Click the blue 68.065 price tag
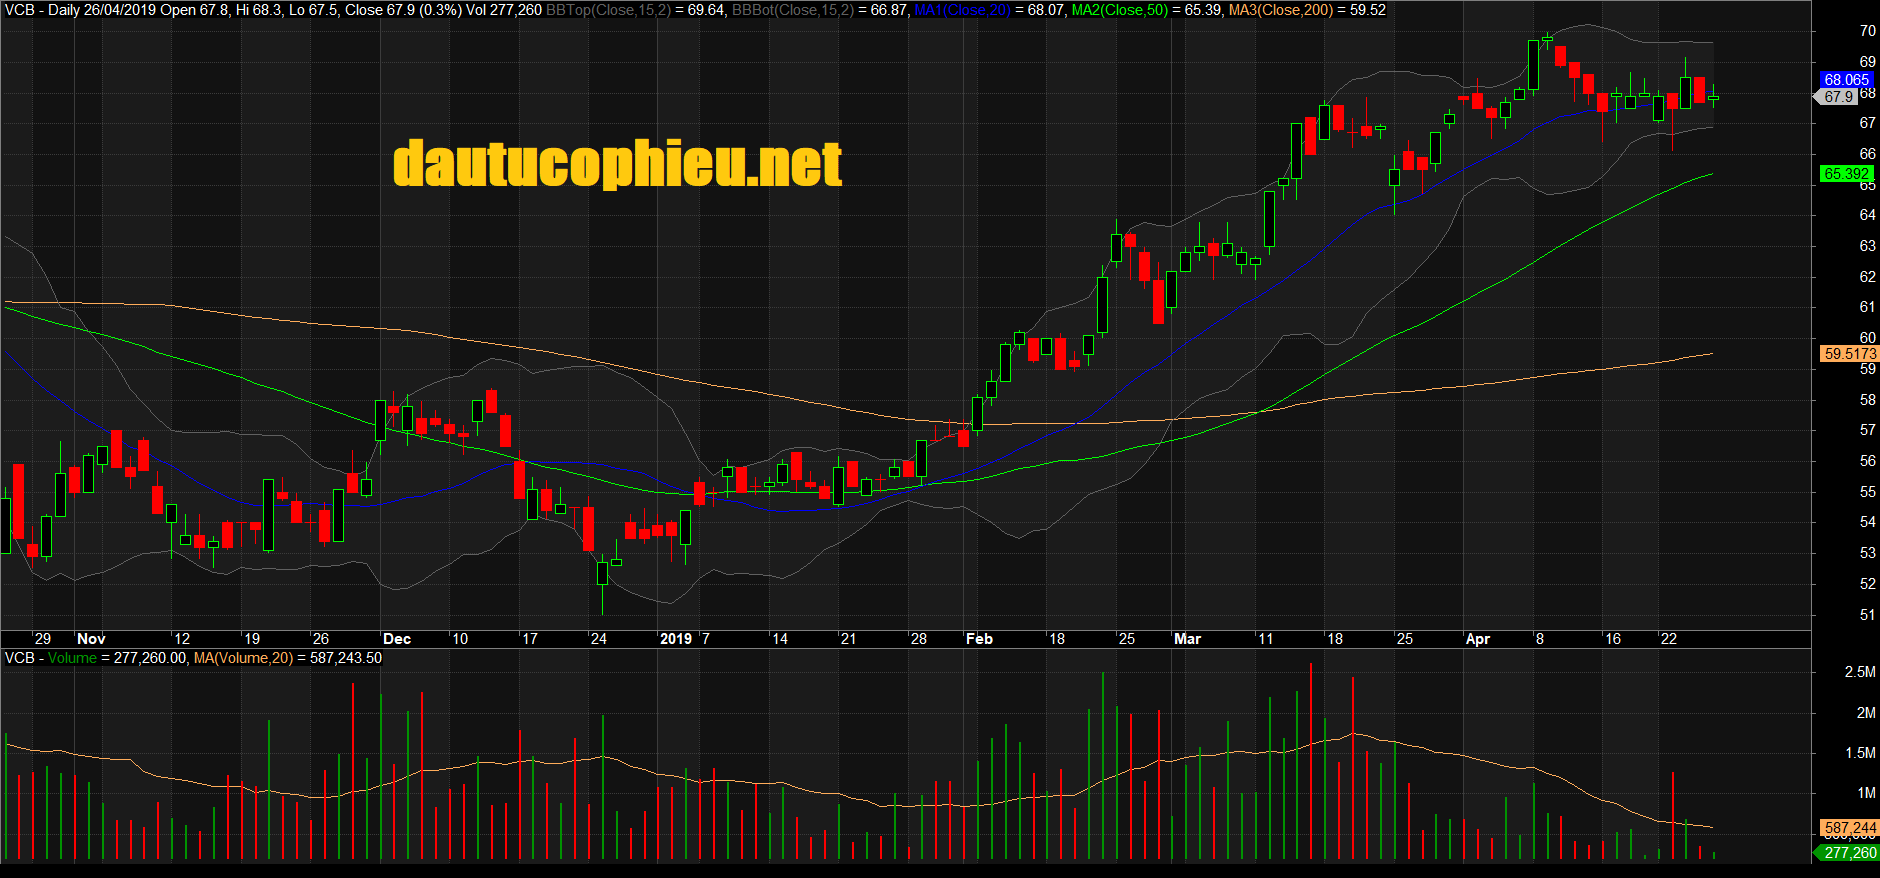This screenshot has width=1880, height=878. 1845,80
